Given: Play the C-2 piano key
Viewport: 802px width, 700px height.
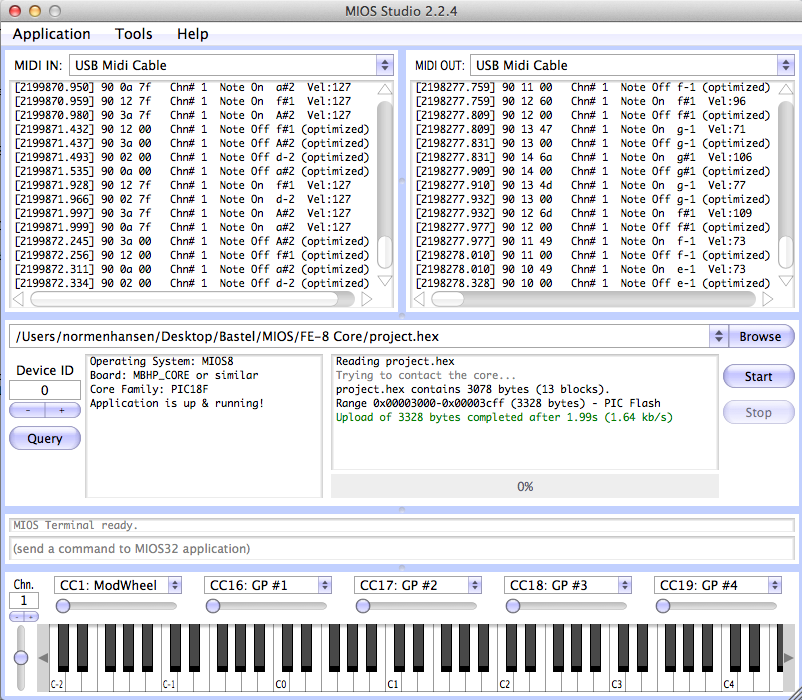Looking at the screenshot, I should [57, 682].
